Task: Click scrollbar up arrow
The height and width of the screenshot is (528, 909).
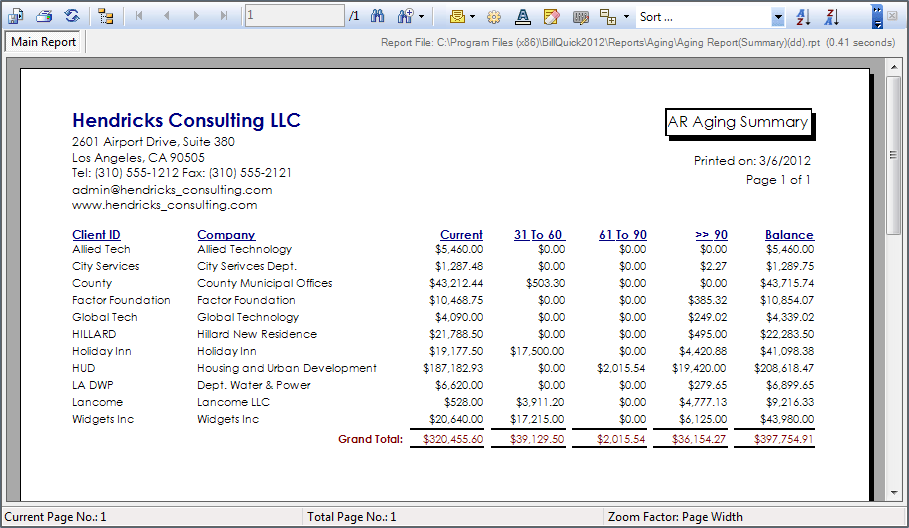Action: [x=895, y=67]
